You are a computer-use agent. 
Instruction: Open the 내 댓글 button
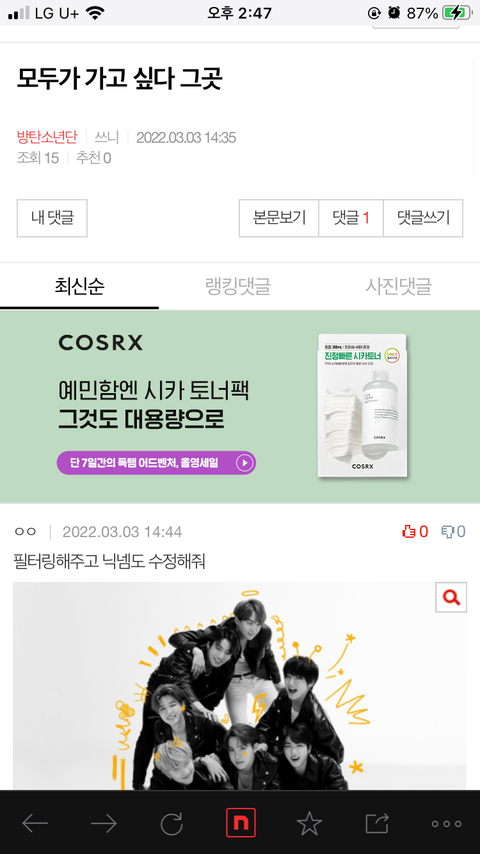point(52,218)
